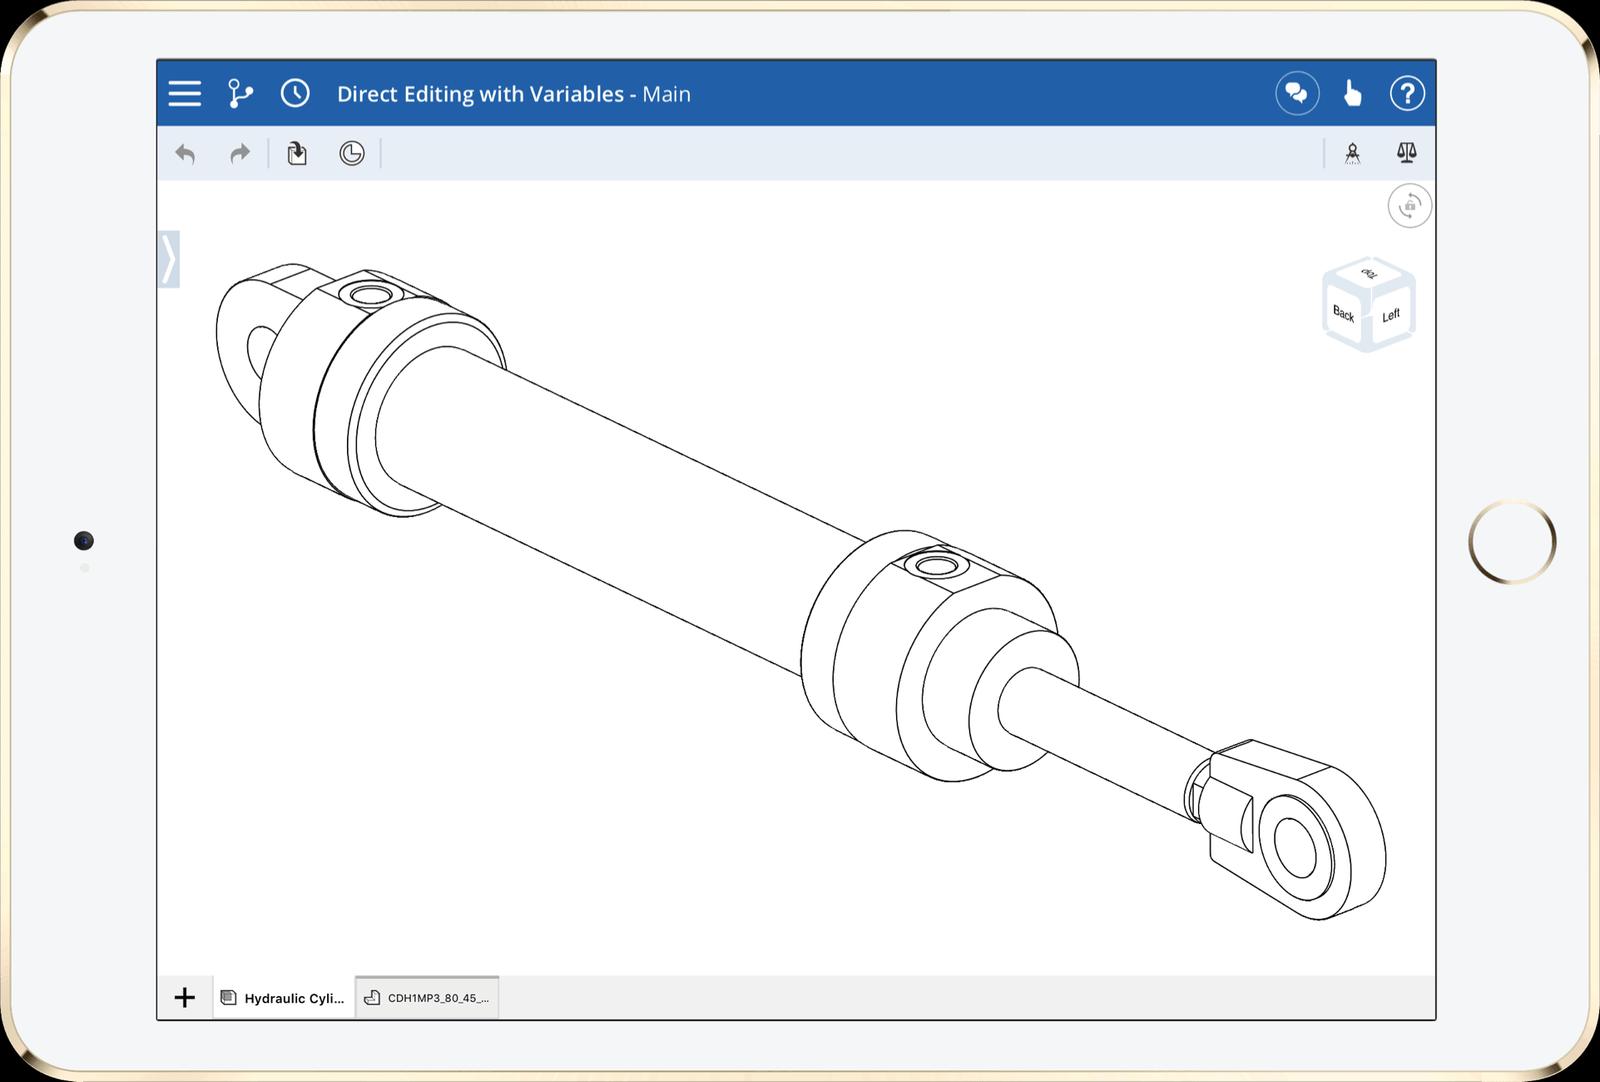Toggle the rotation lock button
1600x1082 pixels.
click(x=1409, y=206)
